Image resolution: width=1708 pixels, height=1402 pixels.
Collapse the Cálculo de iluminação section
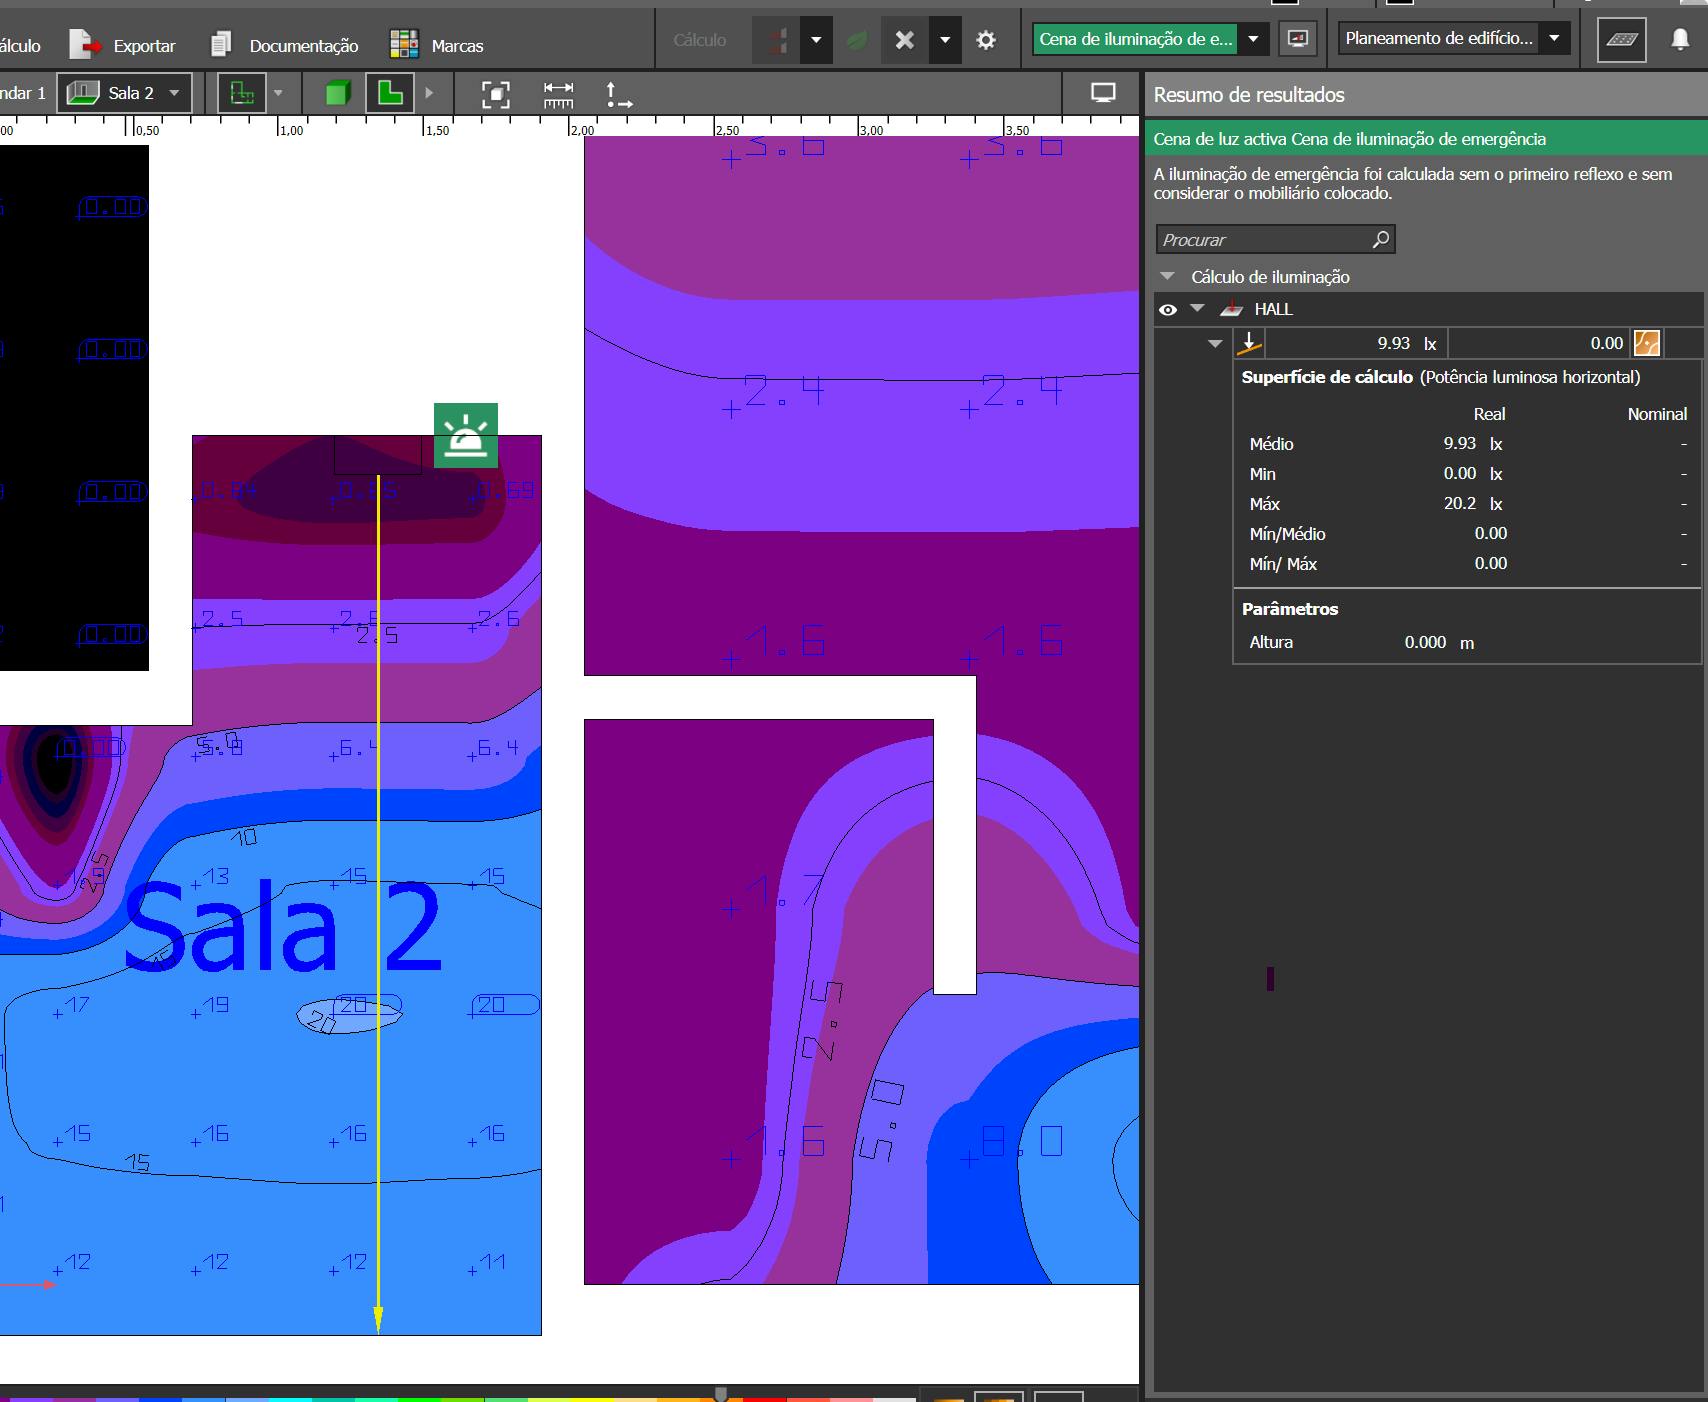(1167, 277)
